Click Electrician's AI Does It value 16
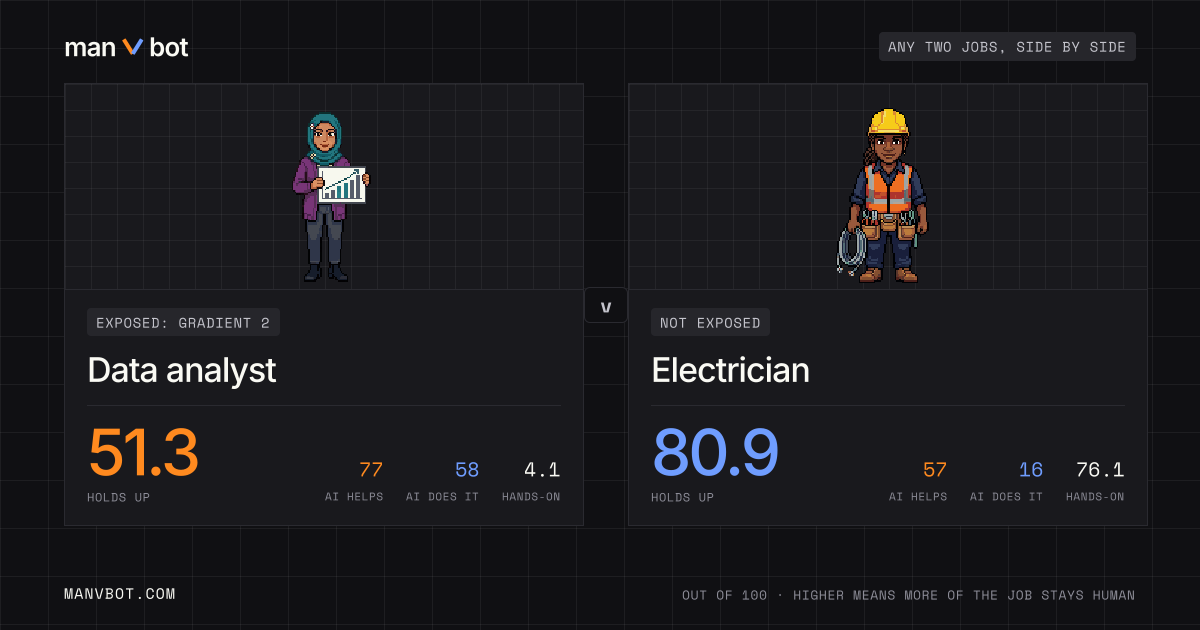The height and width of the screenshot is (630, 1200). coord(1031,470)
